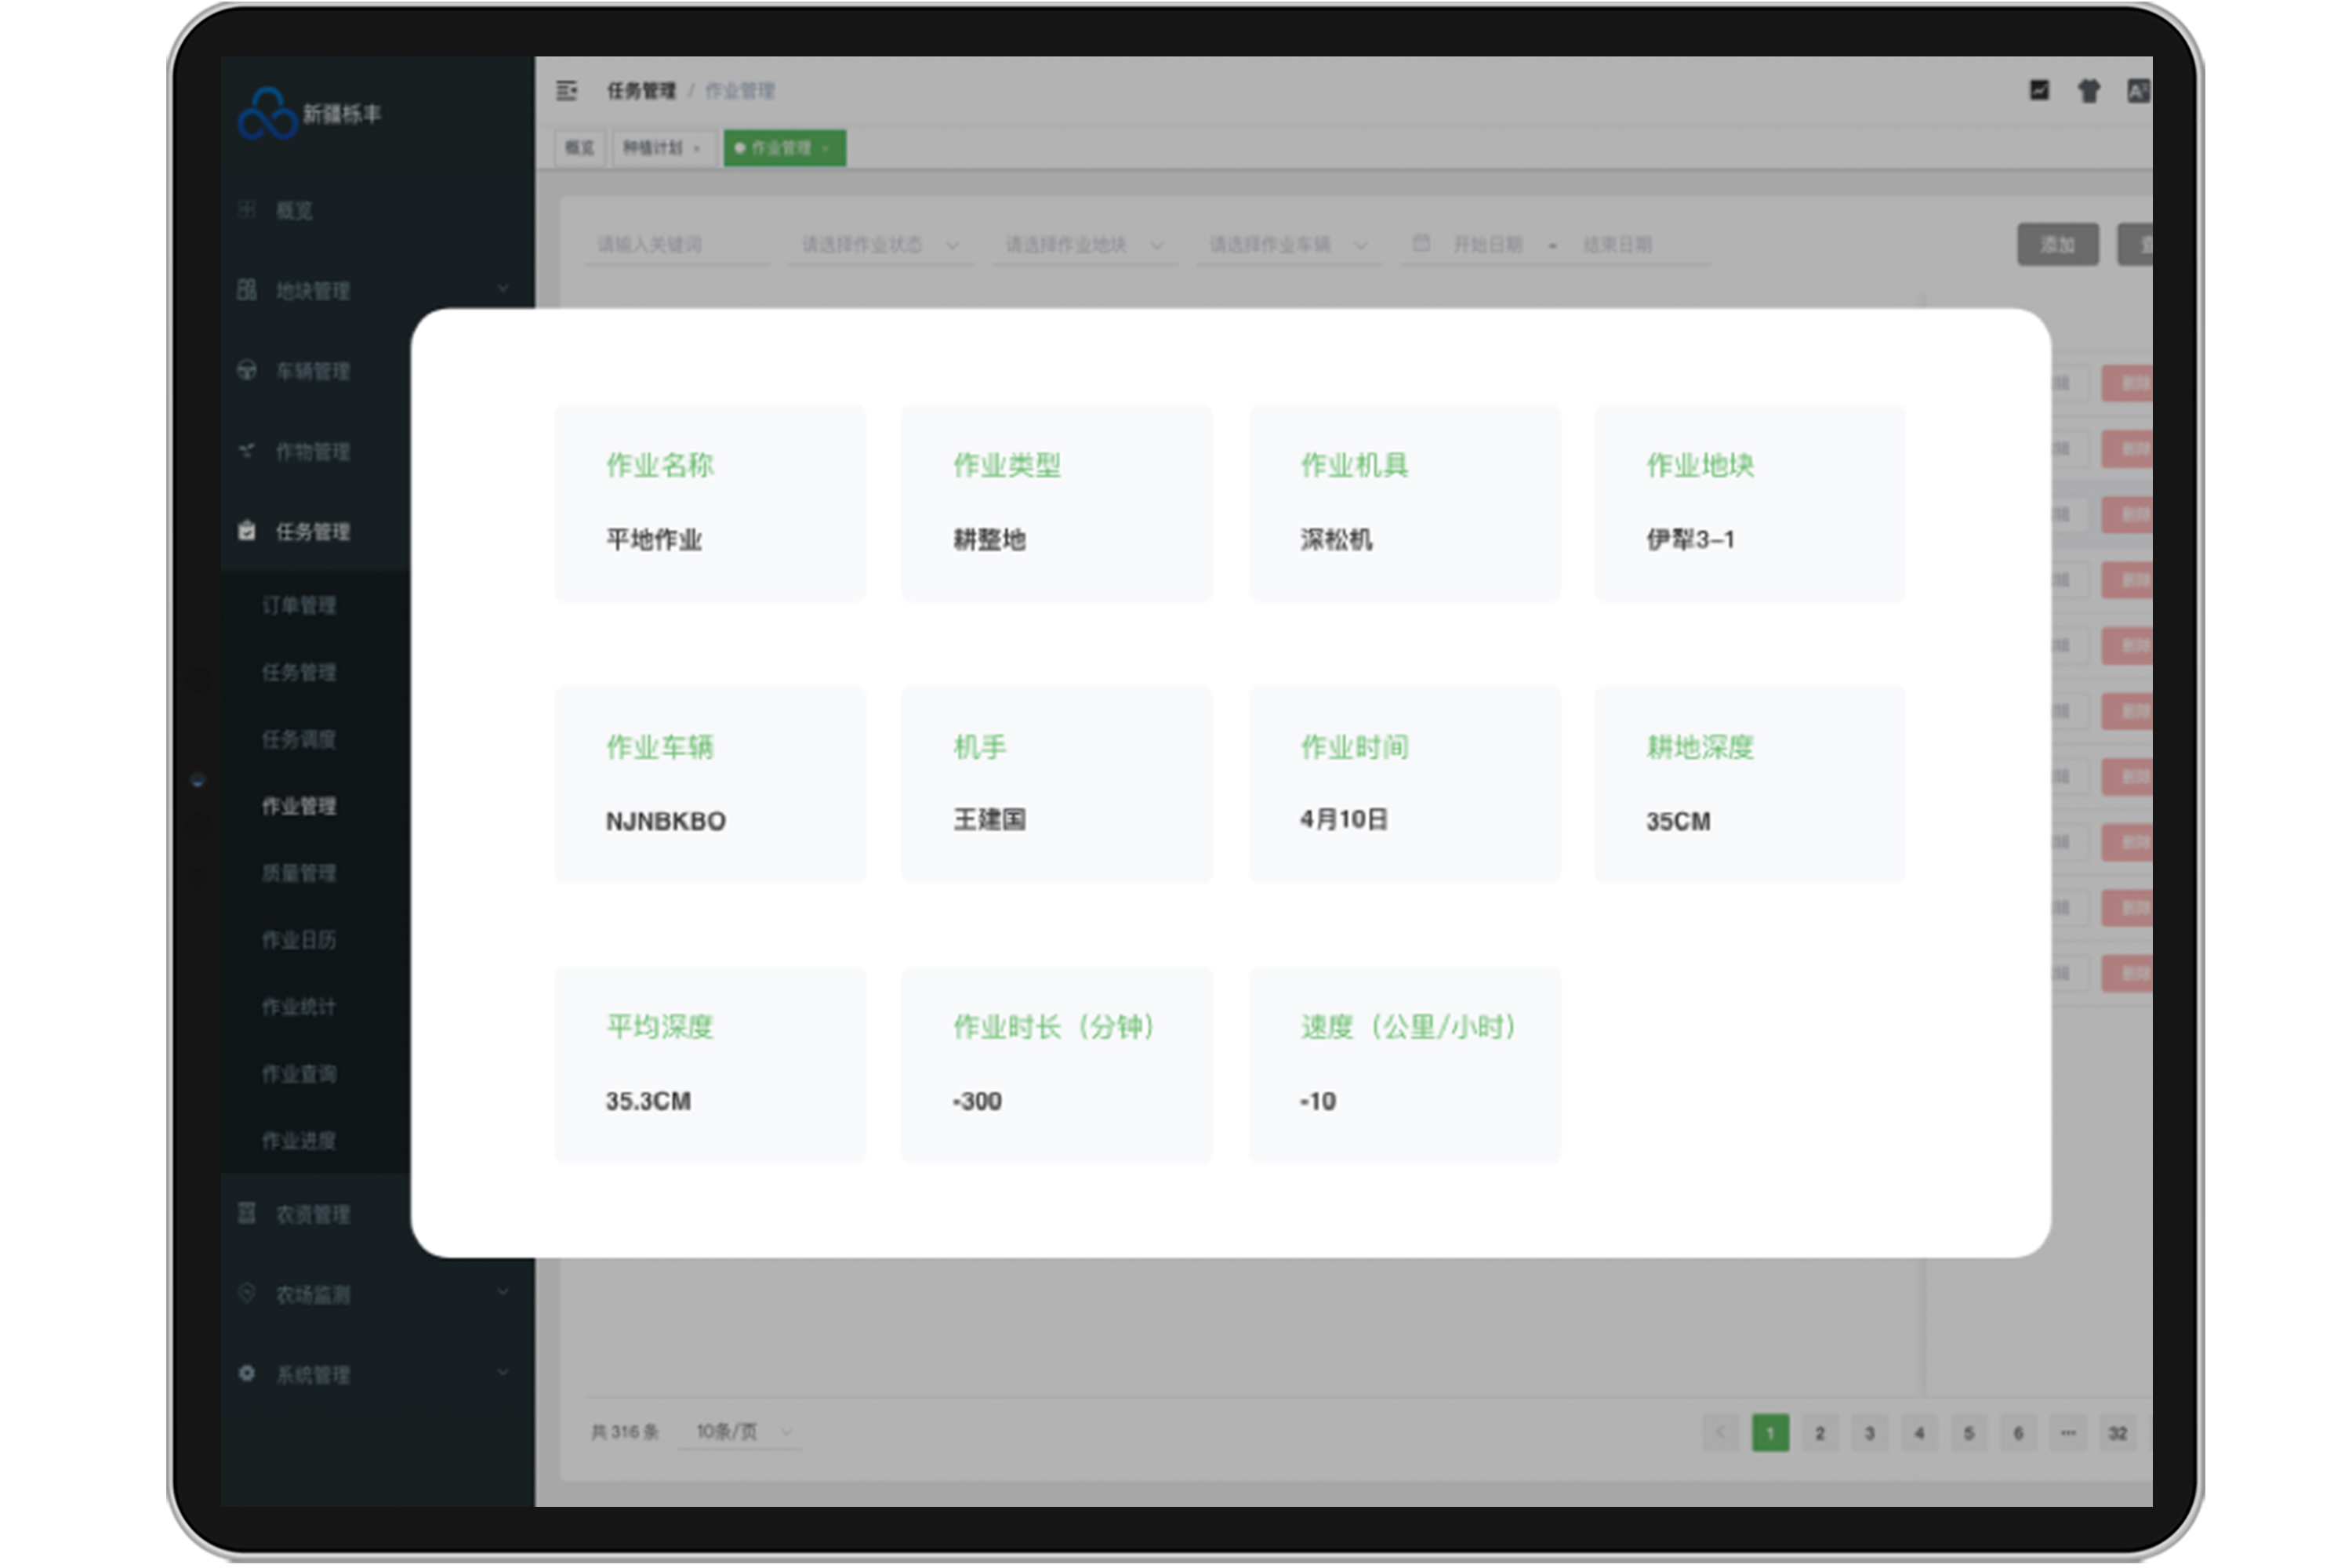Open 作业查询 in the sidebar submenu
Viewport: 2352px width, 1568px height.
pos(299,1075)
